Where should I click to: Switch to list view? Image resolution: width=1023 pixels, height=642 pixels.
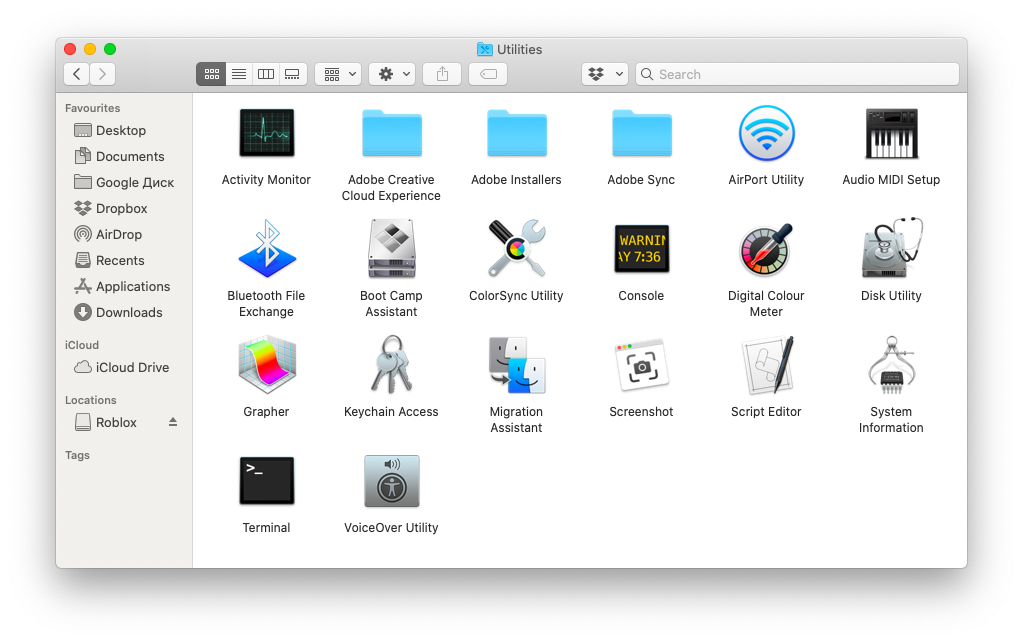tap(239, 74)
